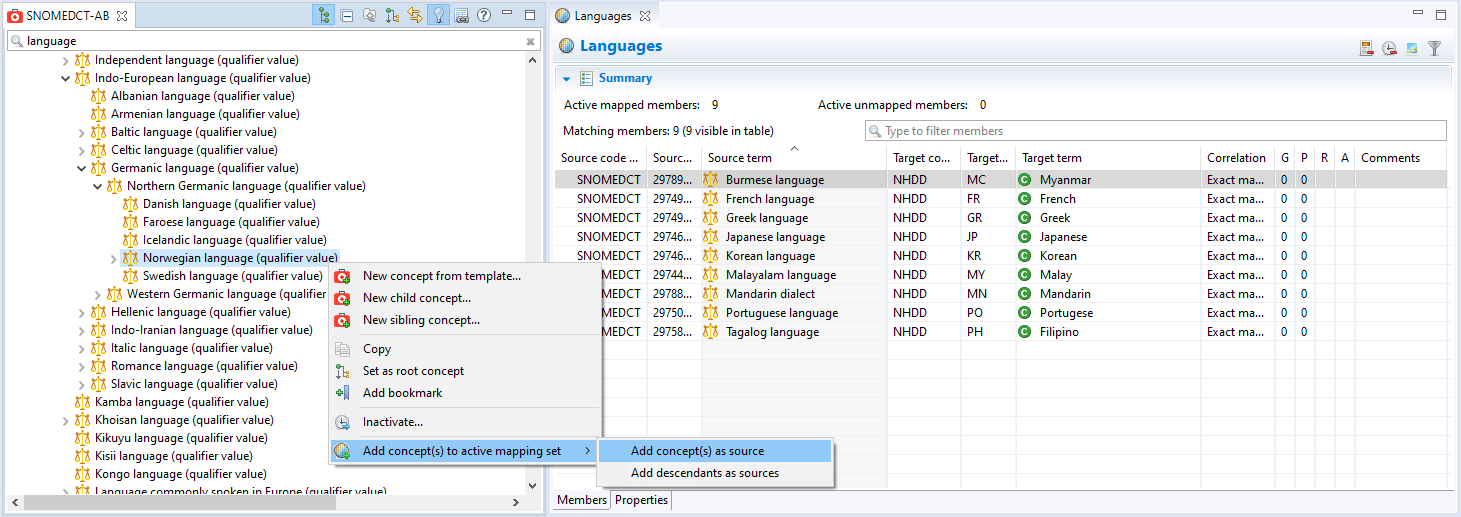The image size is (1461, 517).
Task: Select Add concept(s) as source
Action: [x=697, y=451]
